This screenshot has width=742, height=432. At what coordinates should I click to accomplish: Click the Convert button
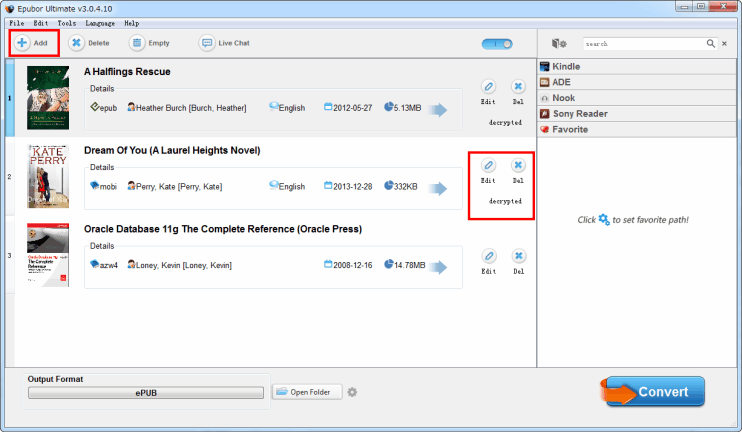pos(653,392)
